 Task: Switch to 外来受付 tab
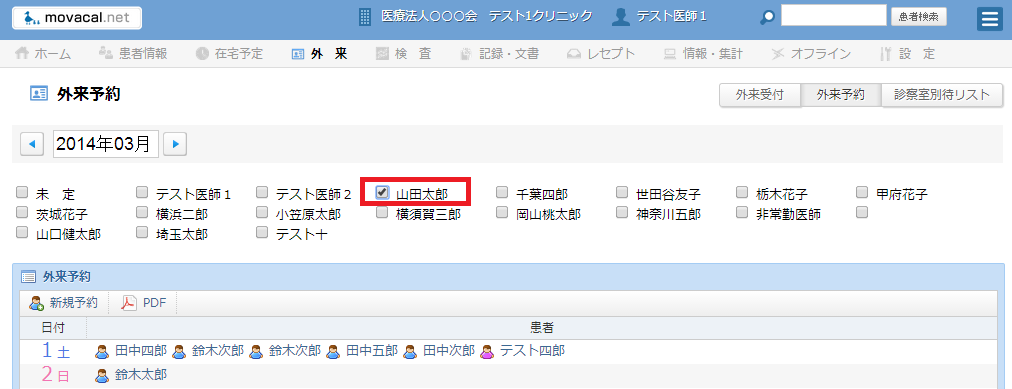760,95
